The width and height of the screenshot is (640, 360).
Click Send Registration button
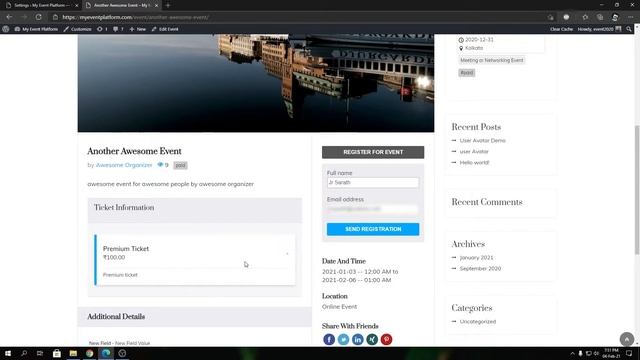[373, 229]
